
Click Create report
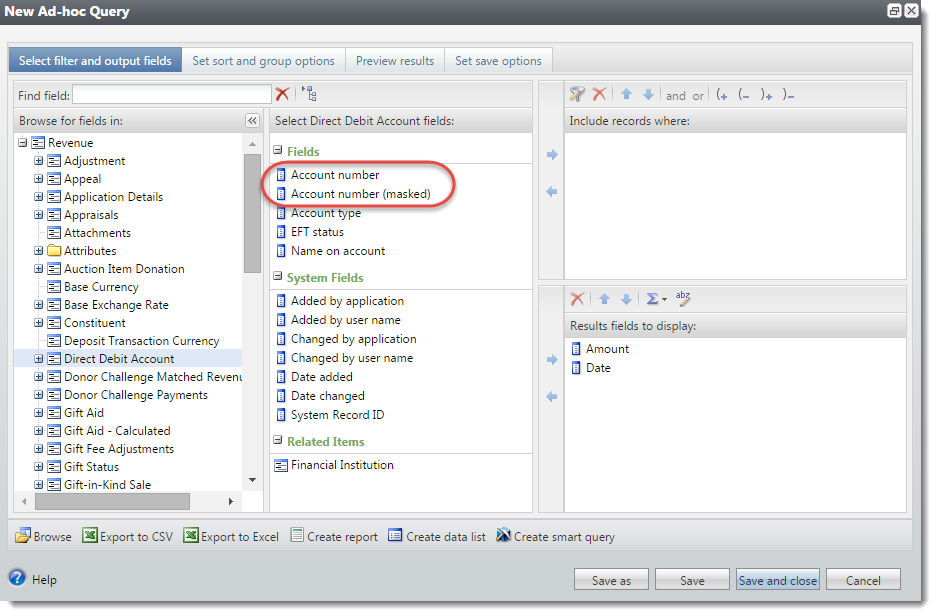334,536
